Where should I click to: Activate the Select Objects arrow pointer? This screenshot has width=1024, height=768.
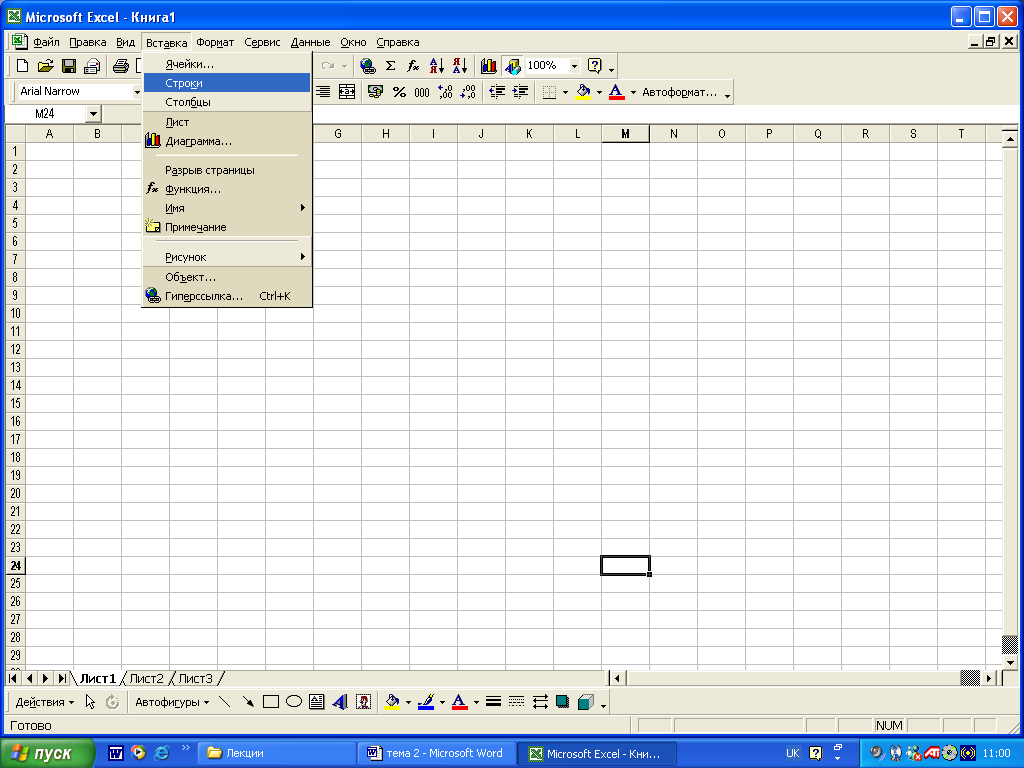click(90, 703)
